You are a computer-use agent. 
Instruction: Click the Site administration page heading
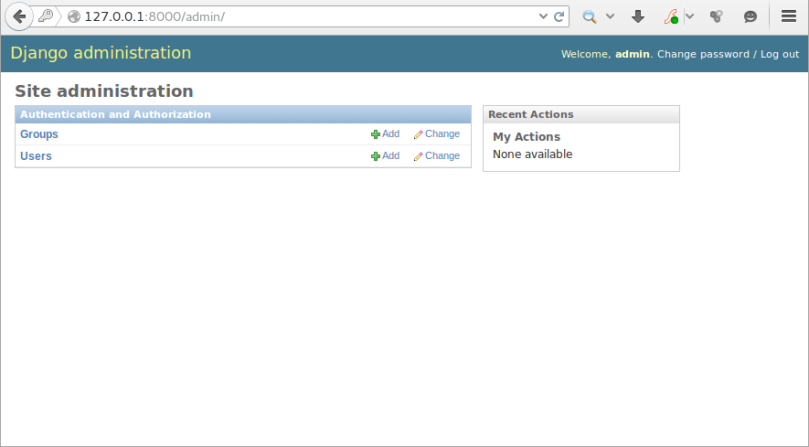104,91
